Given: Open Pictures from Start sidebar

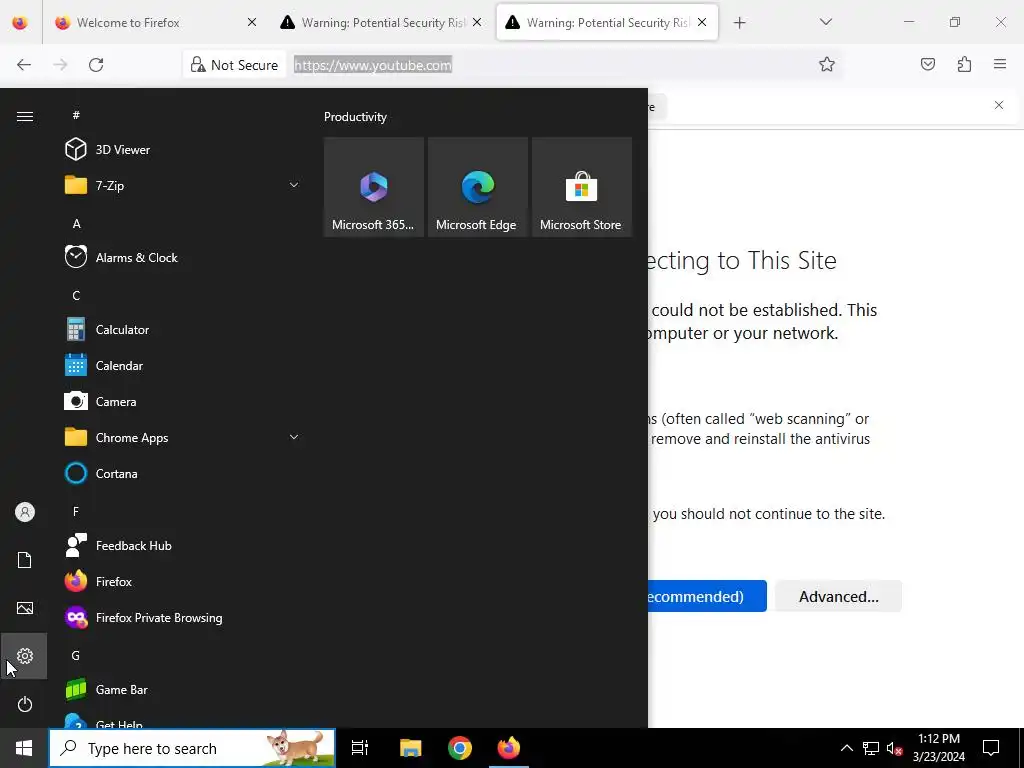Looking at the screenshot, I should [25, 608].
